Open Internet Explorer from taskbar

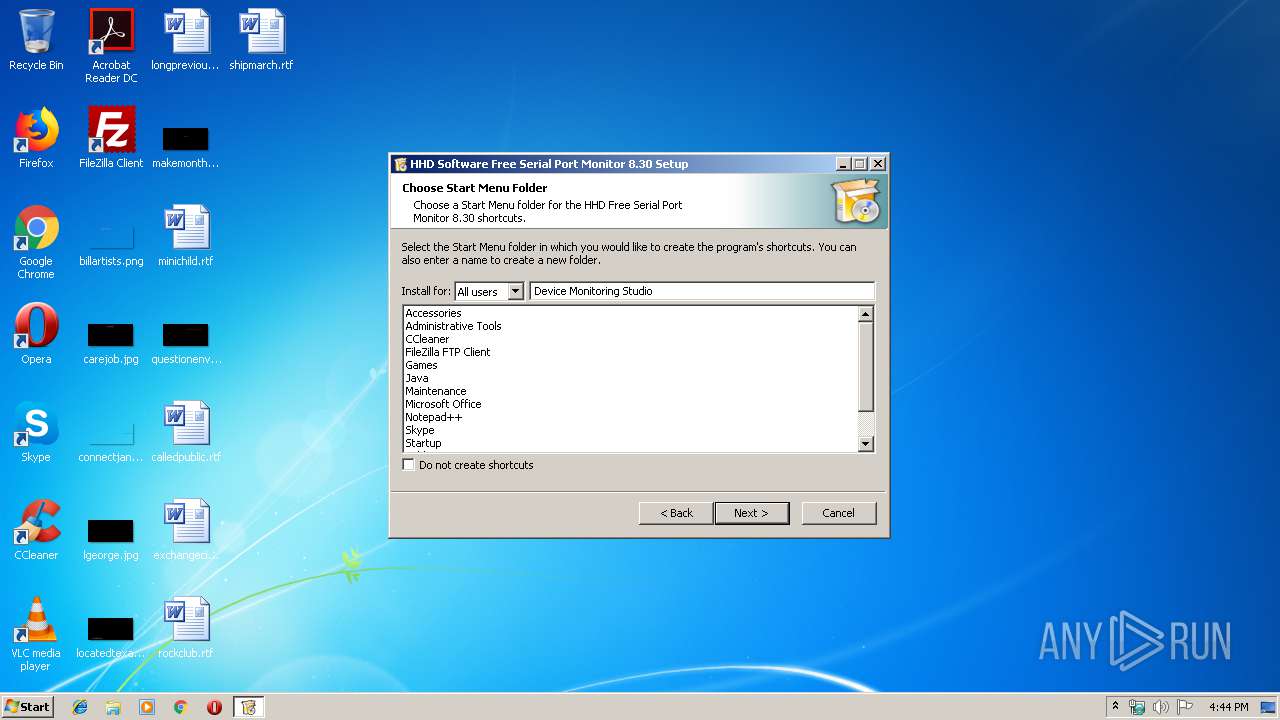point(80,707)
